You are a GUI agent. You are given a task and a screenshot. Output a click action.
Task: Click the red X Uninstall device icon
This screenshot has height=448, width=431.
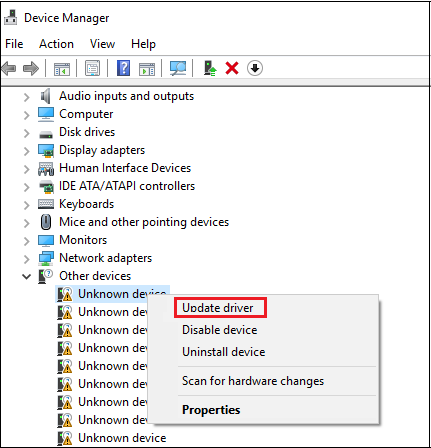(232, 68)
